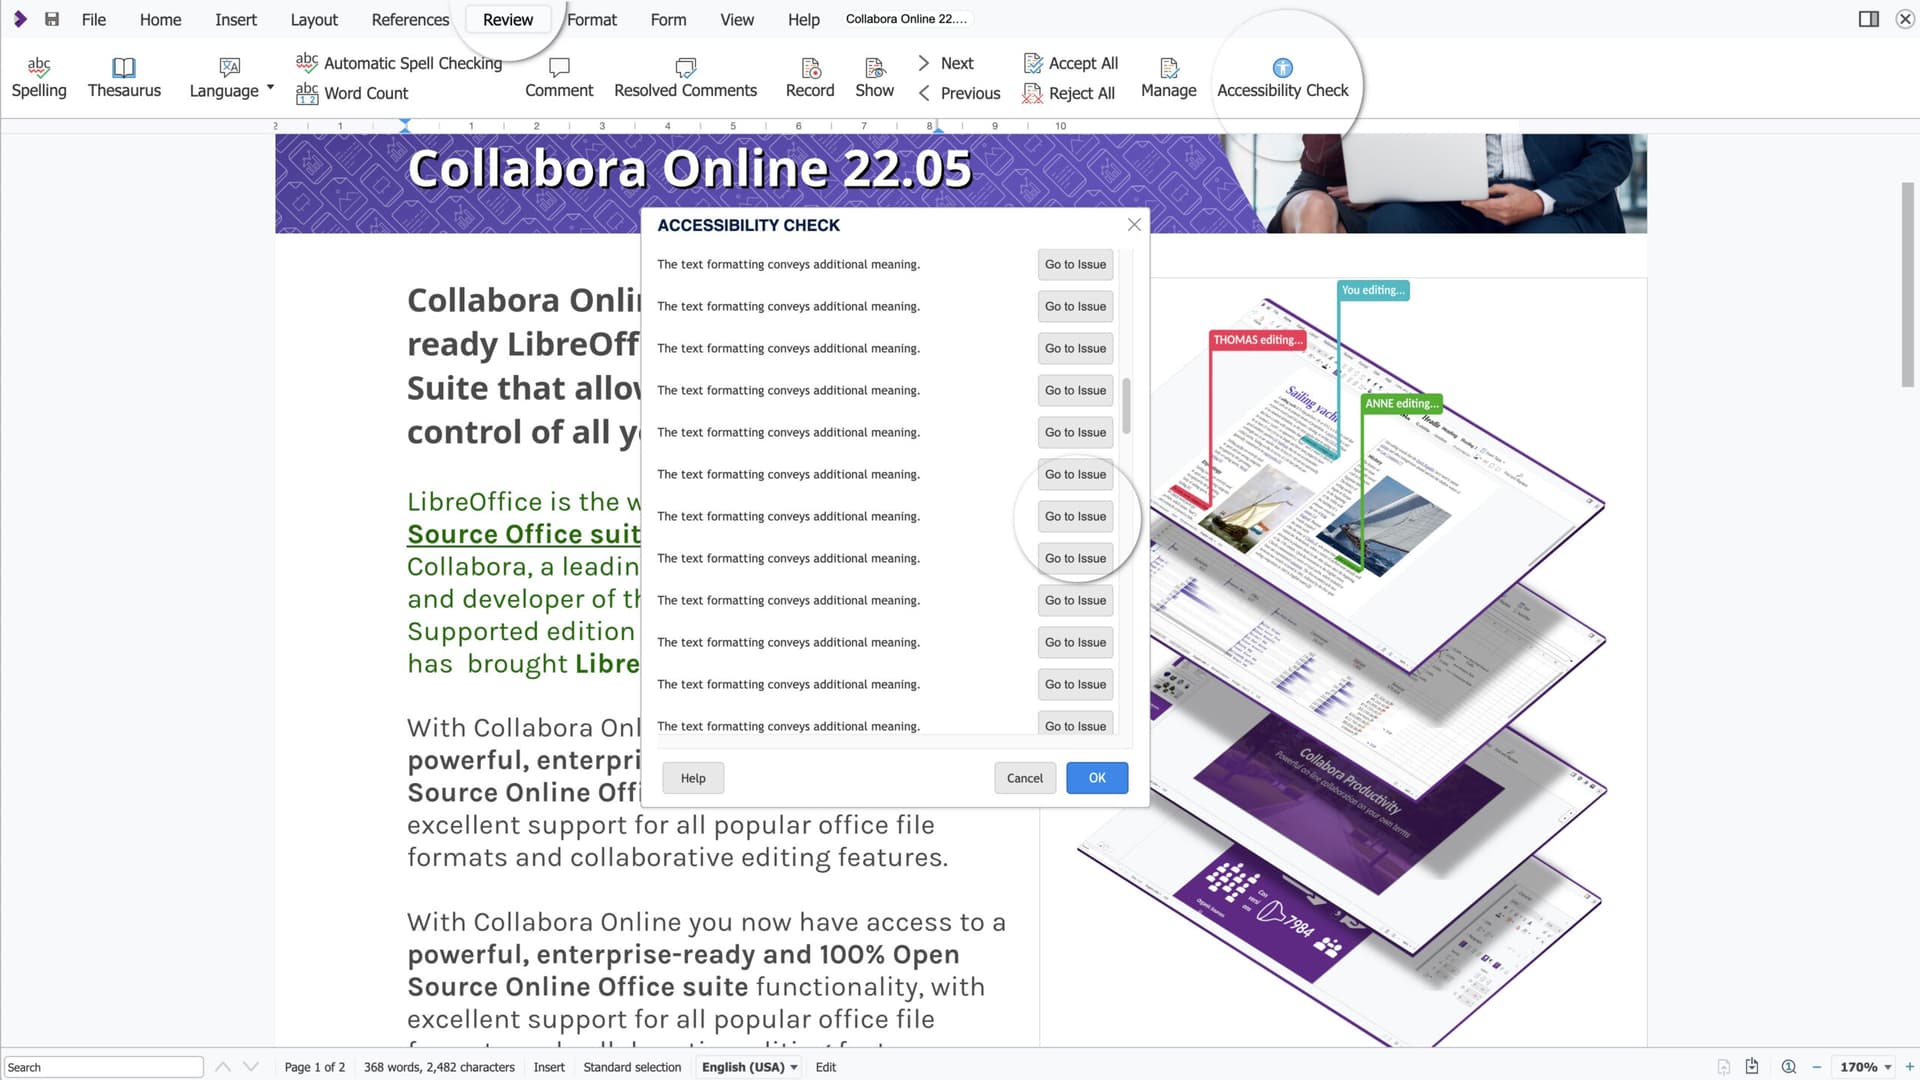Open the 170% zoom level dropdown
The width and height of the screenshot is (1920, 1080).
[1866, 1067]
